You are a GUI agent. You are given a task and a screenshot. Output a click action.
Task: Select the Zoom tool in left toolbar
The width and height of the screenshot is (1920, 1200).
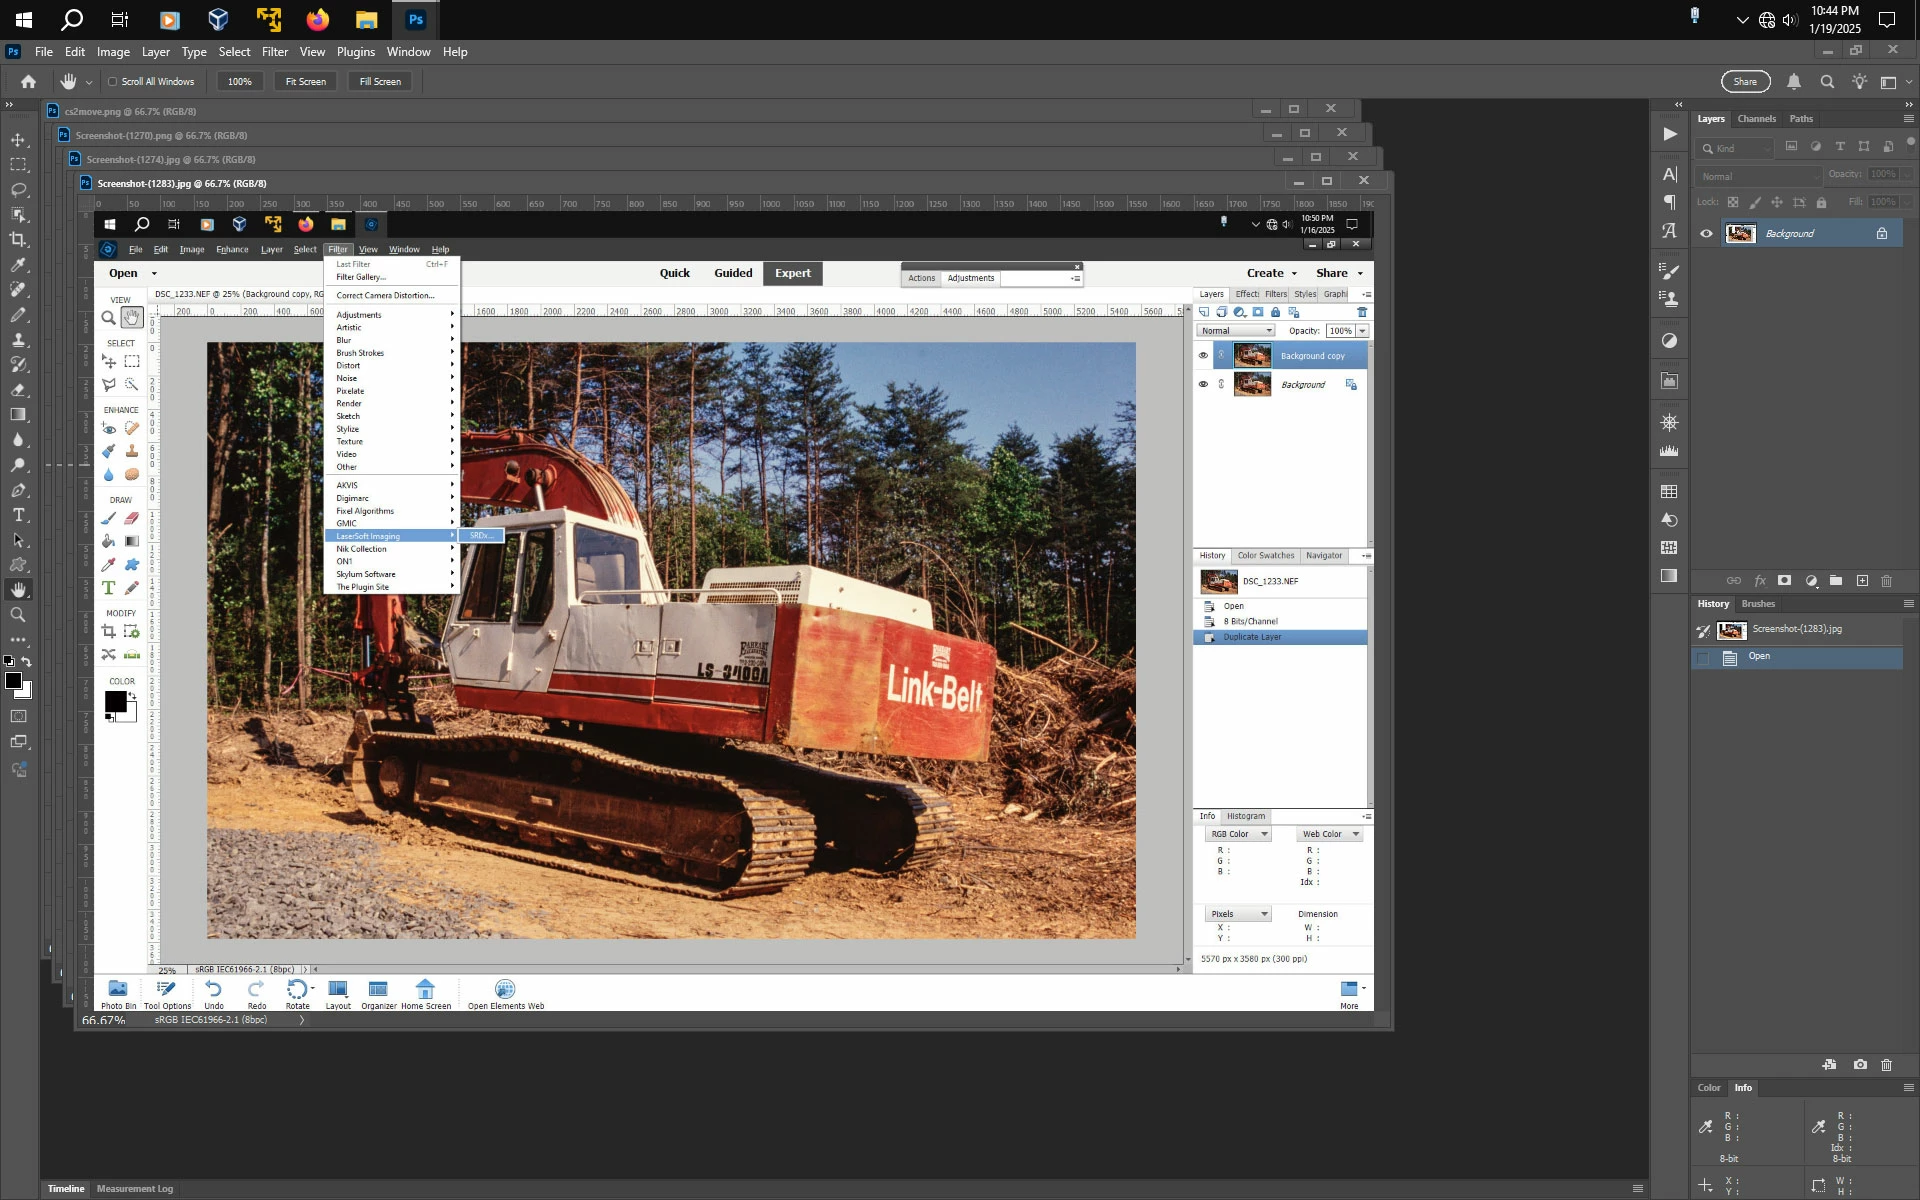(x=18, y=615)
